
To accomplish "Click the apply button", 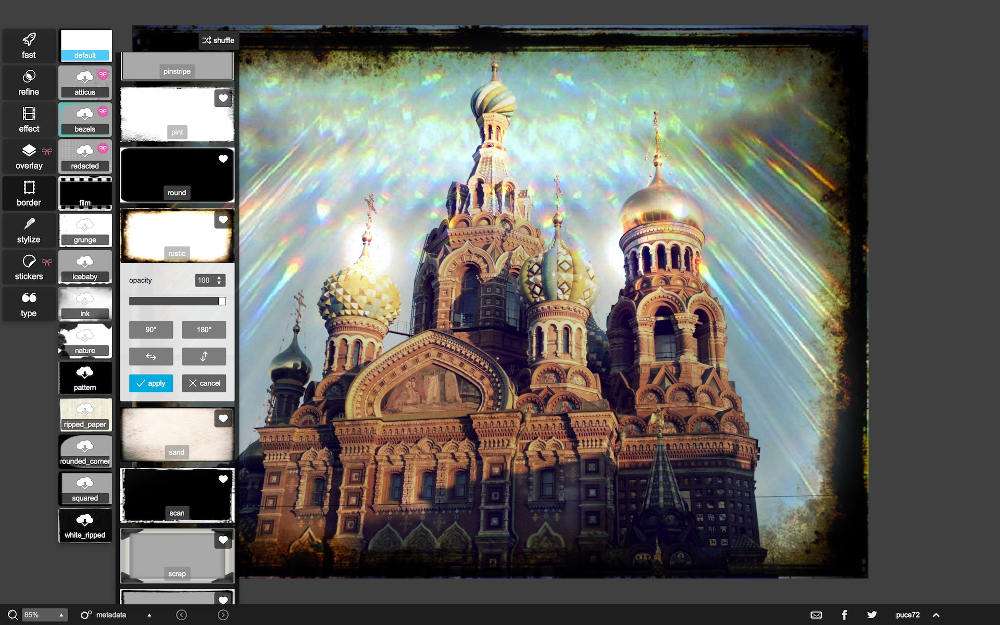I will pos(151,383).
